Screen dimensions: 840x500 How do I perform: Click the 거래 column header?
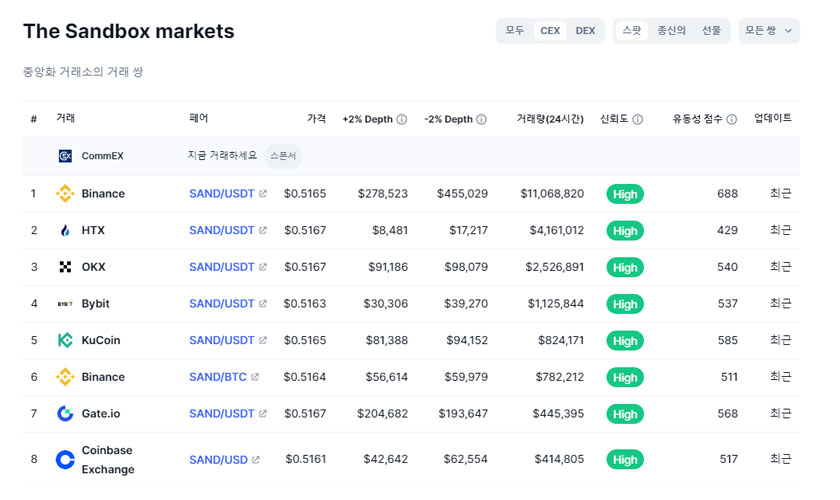(x=66, y=118)
